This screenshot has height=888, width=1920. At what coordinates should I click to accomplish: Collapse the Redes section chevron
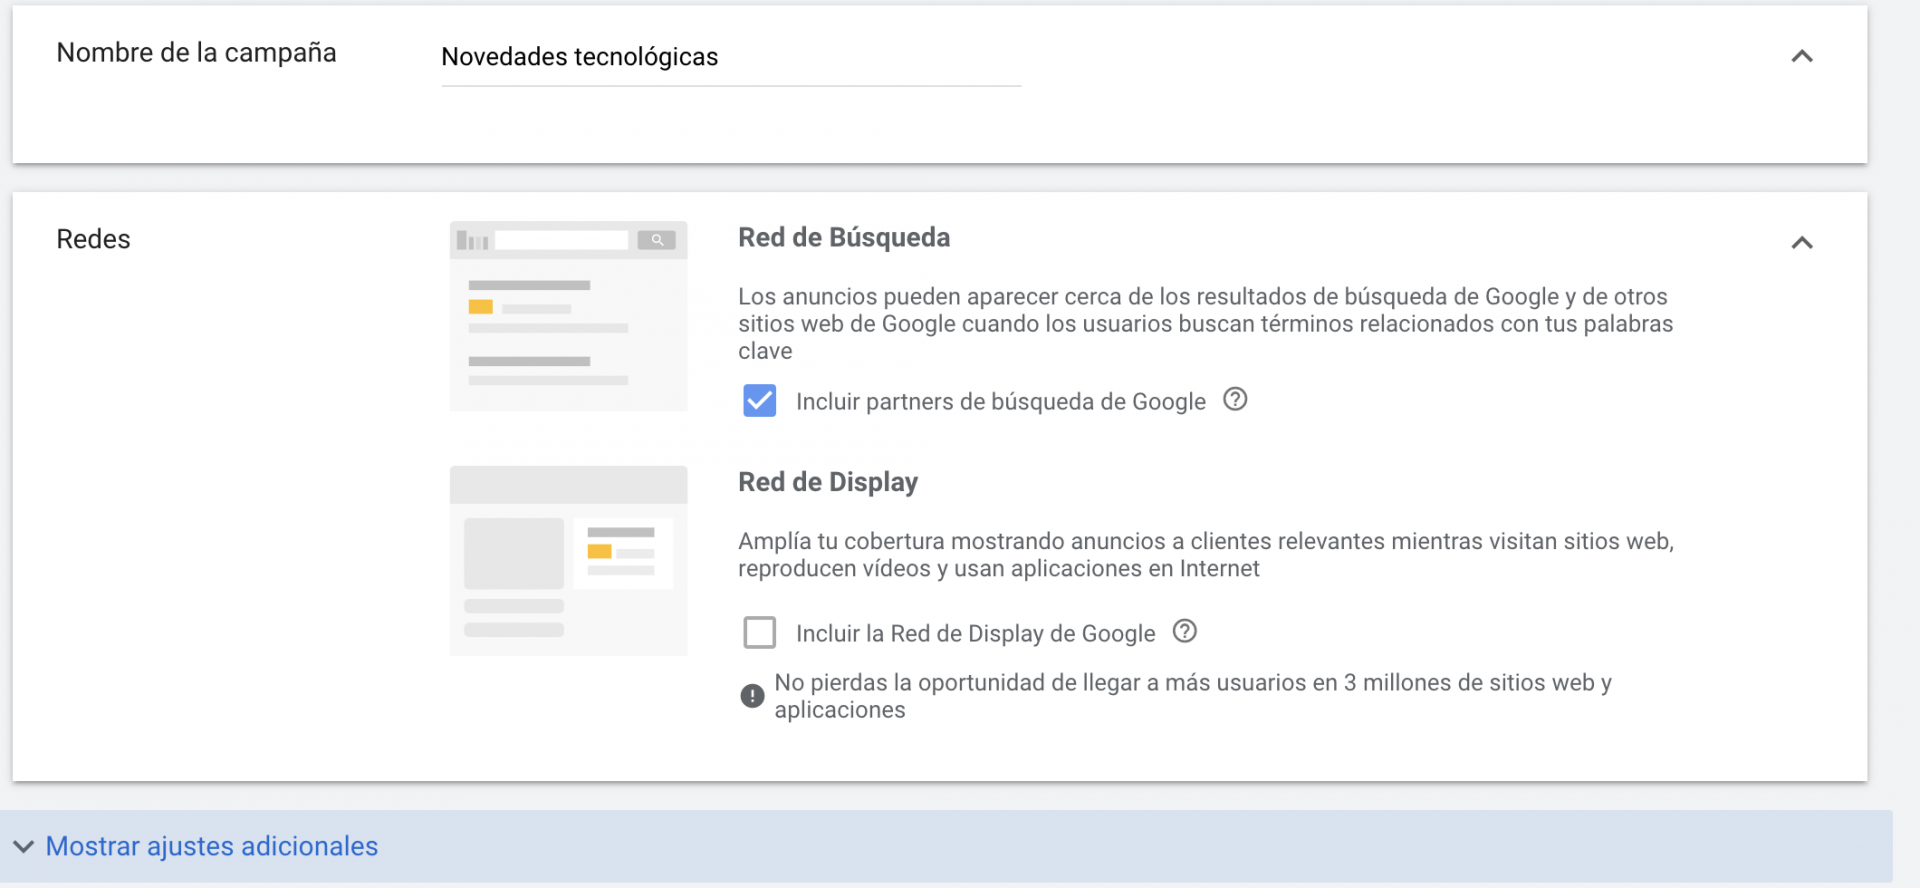1801,243
